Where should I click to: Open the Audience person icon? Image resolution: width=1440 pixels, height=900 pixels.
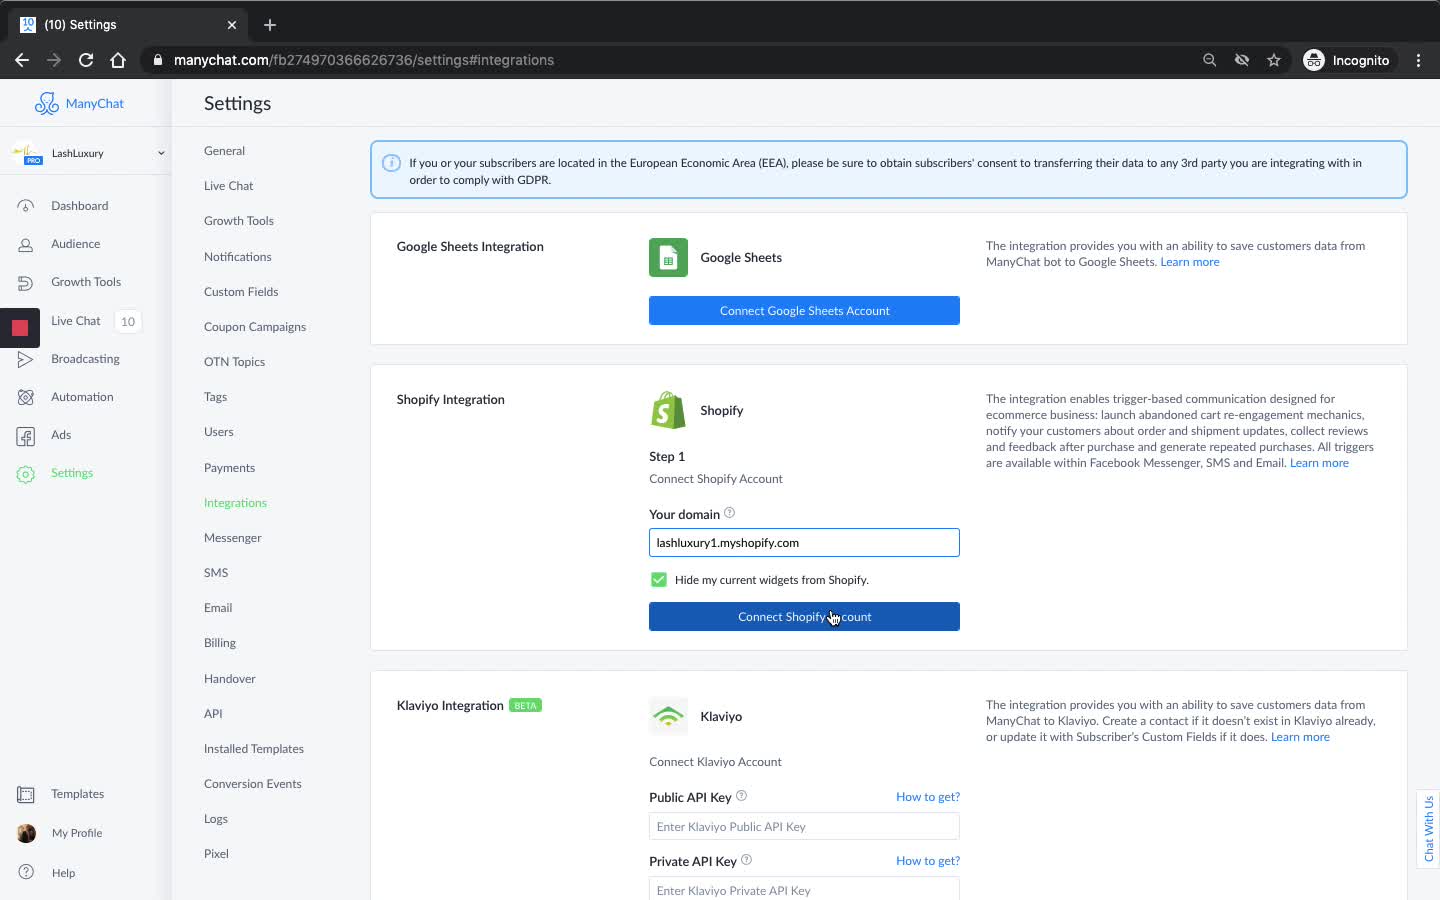(26, 244)
